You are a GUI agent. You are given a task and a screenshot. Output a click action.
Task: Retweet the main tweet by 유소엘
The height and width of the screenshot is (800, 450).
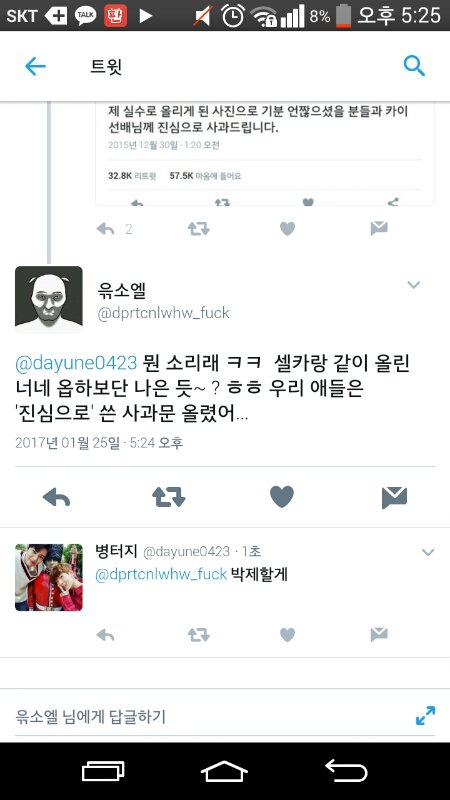pyautogui.click(x=168, y=496)
